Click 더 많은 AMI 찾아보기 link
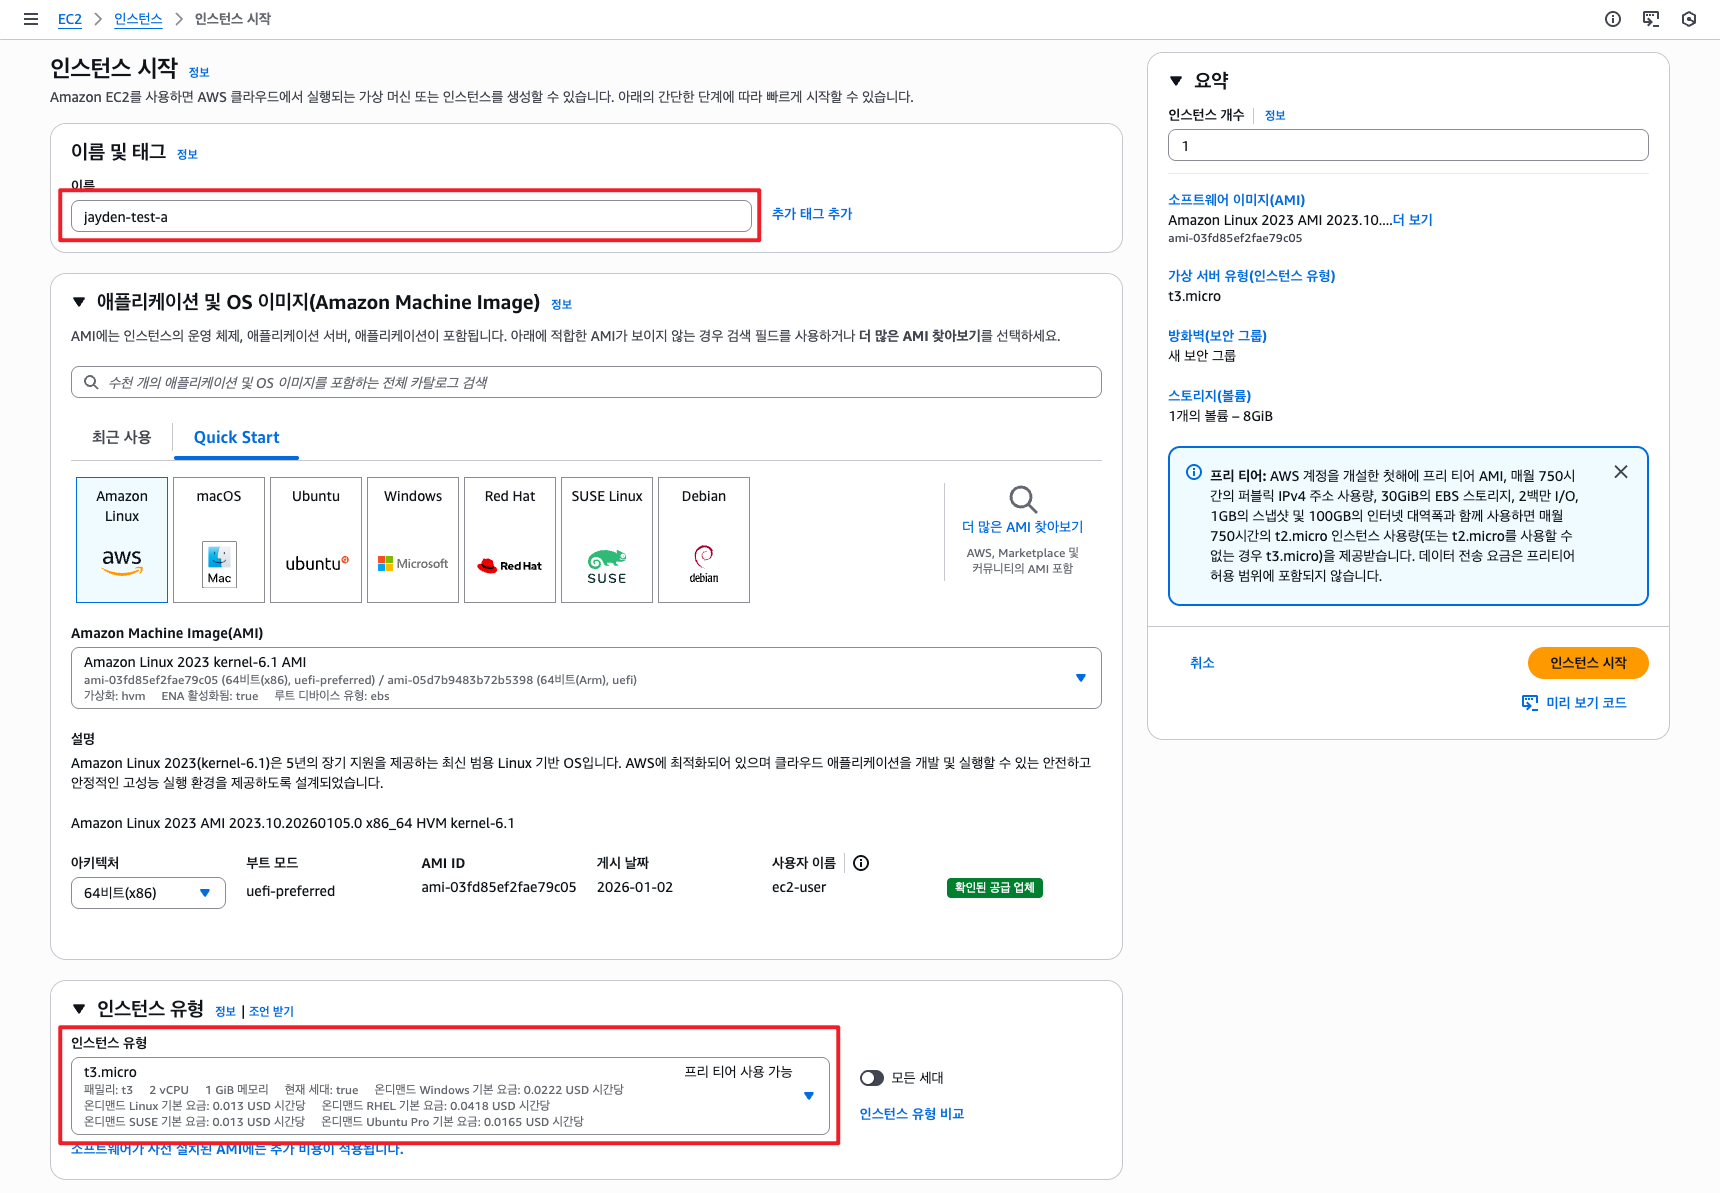1720x1193 pixels. pos(1022,527)
